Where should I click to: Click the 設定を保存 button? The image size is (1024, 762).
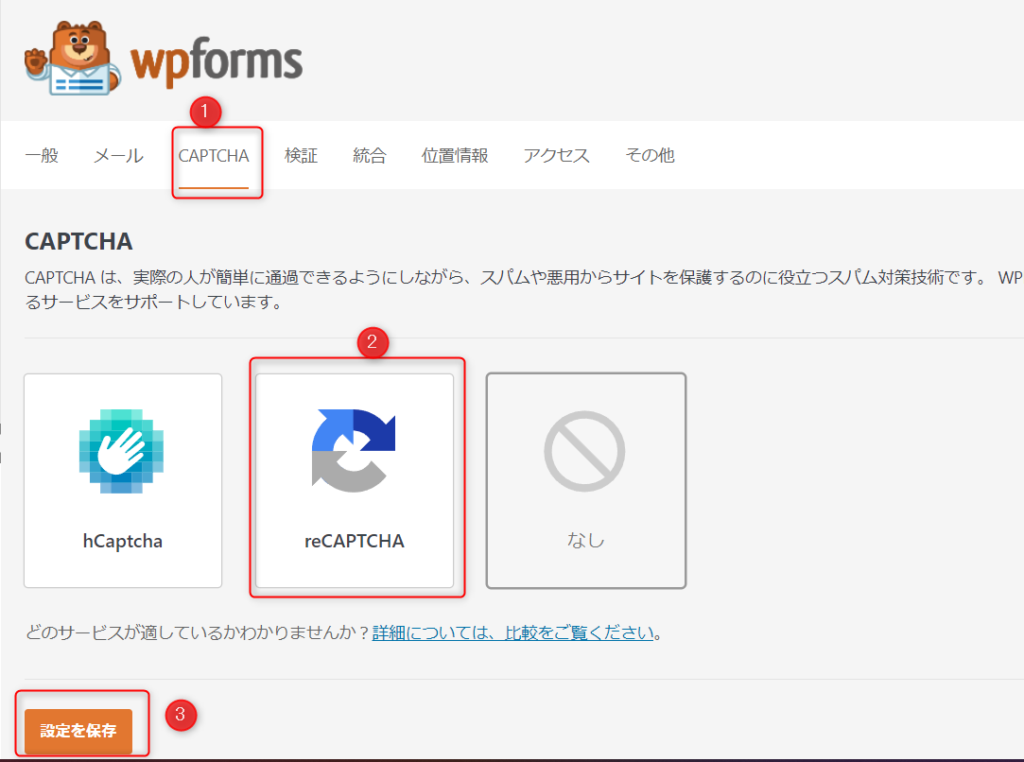(x=78, y=731)
